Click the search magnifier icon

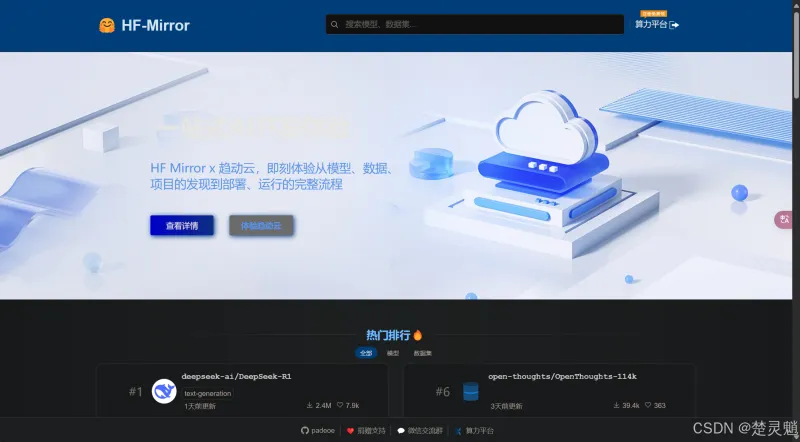334,24
